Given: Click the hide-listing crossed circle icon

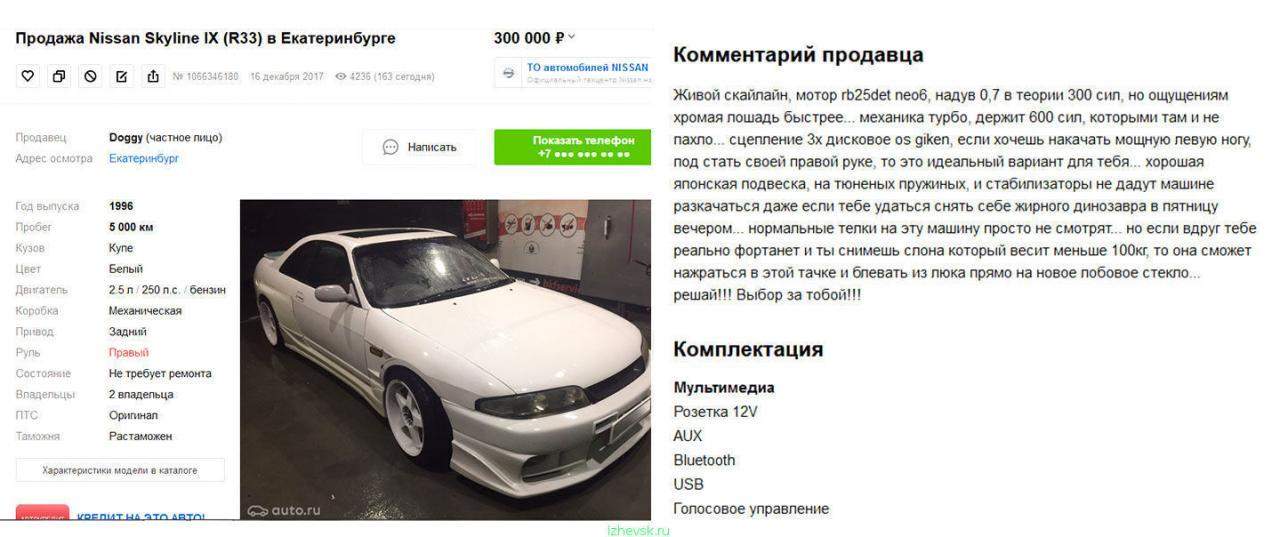Looking at the screenshot, I should point(90,76).
